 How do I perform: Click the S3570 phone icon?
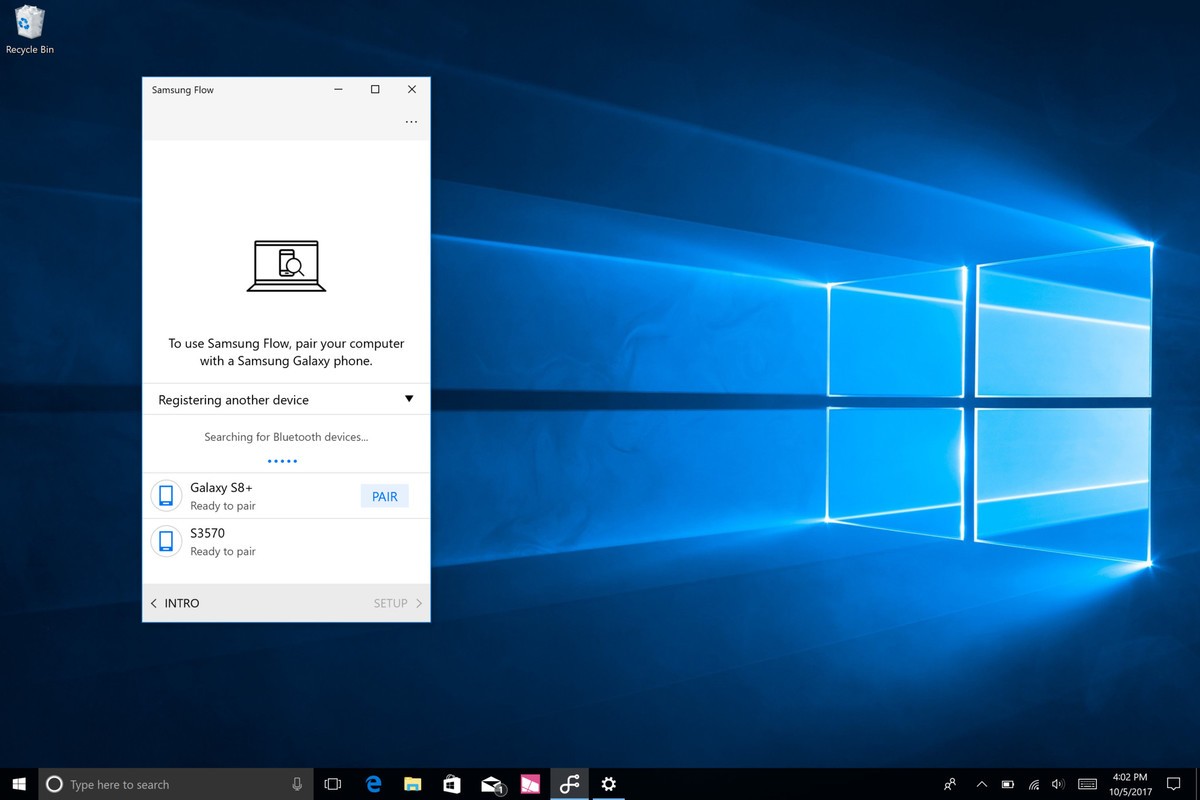coord(165,542)
